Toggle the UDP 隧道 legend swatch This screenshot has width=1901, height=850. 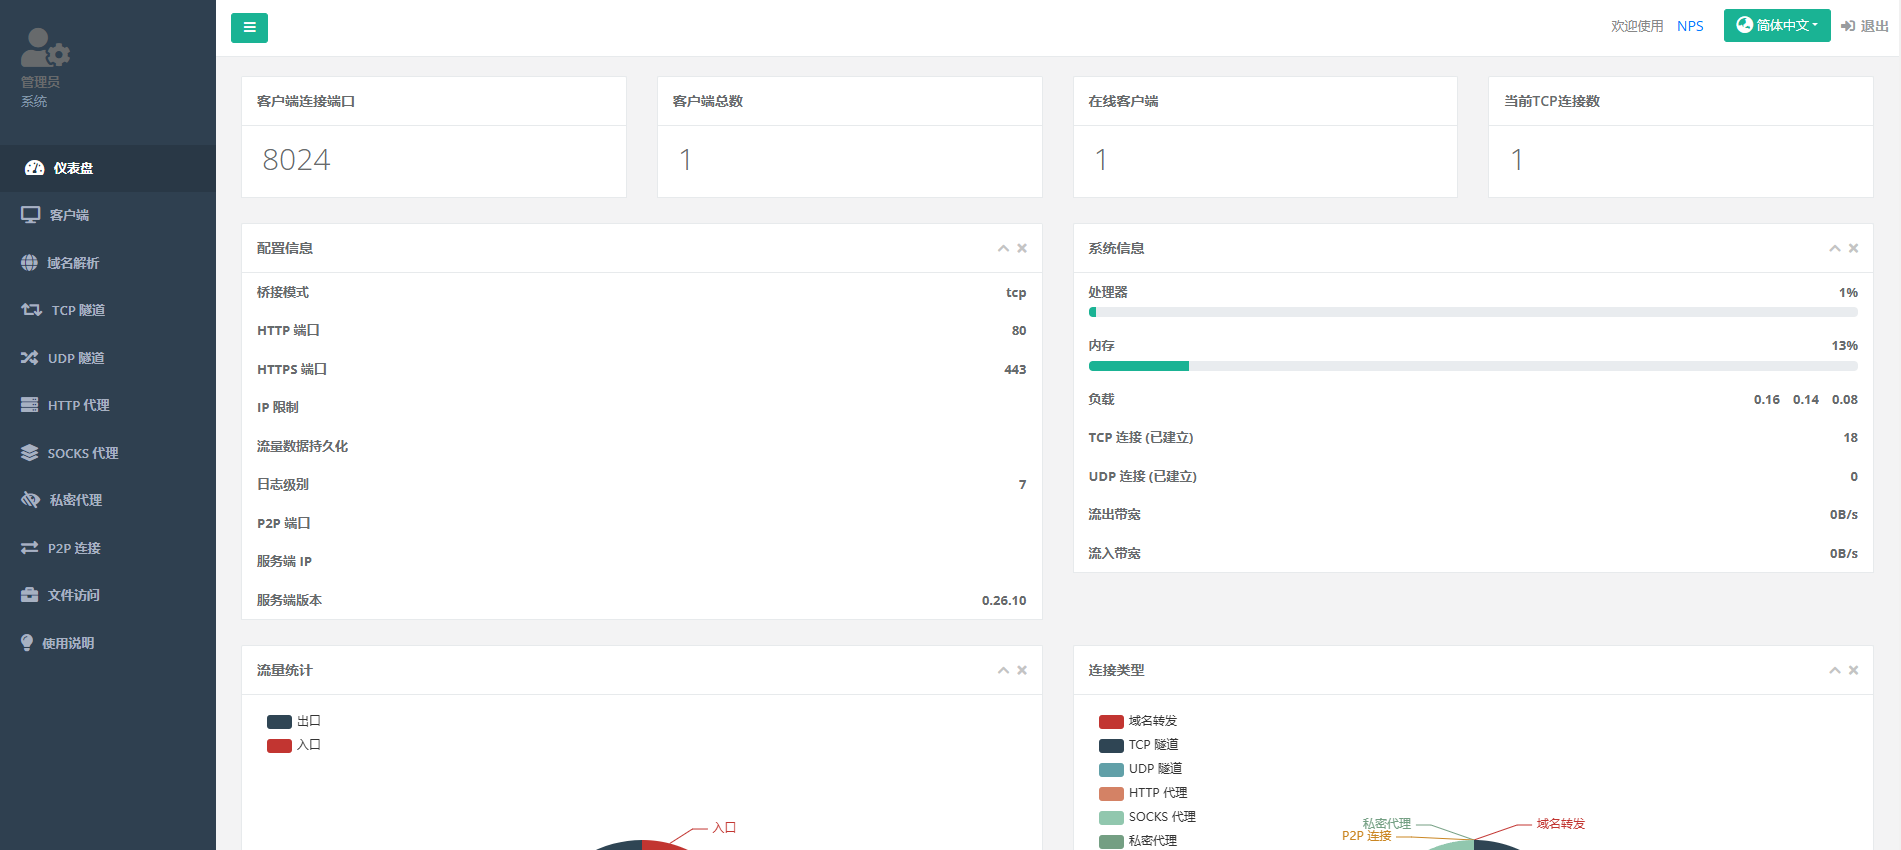click(1111, 770)
